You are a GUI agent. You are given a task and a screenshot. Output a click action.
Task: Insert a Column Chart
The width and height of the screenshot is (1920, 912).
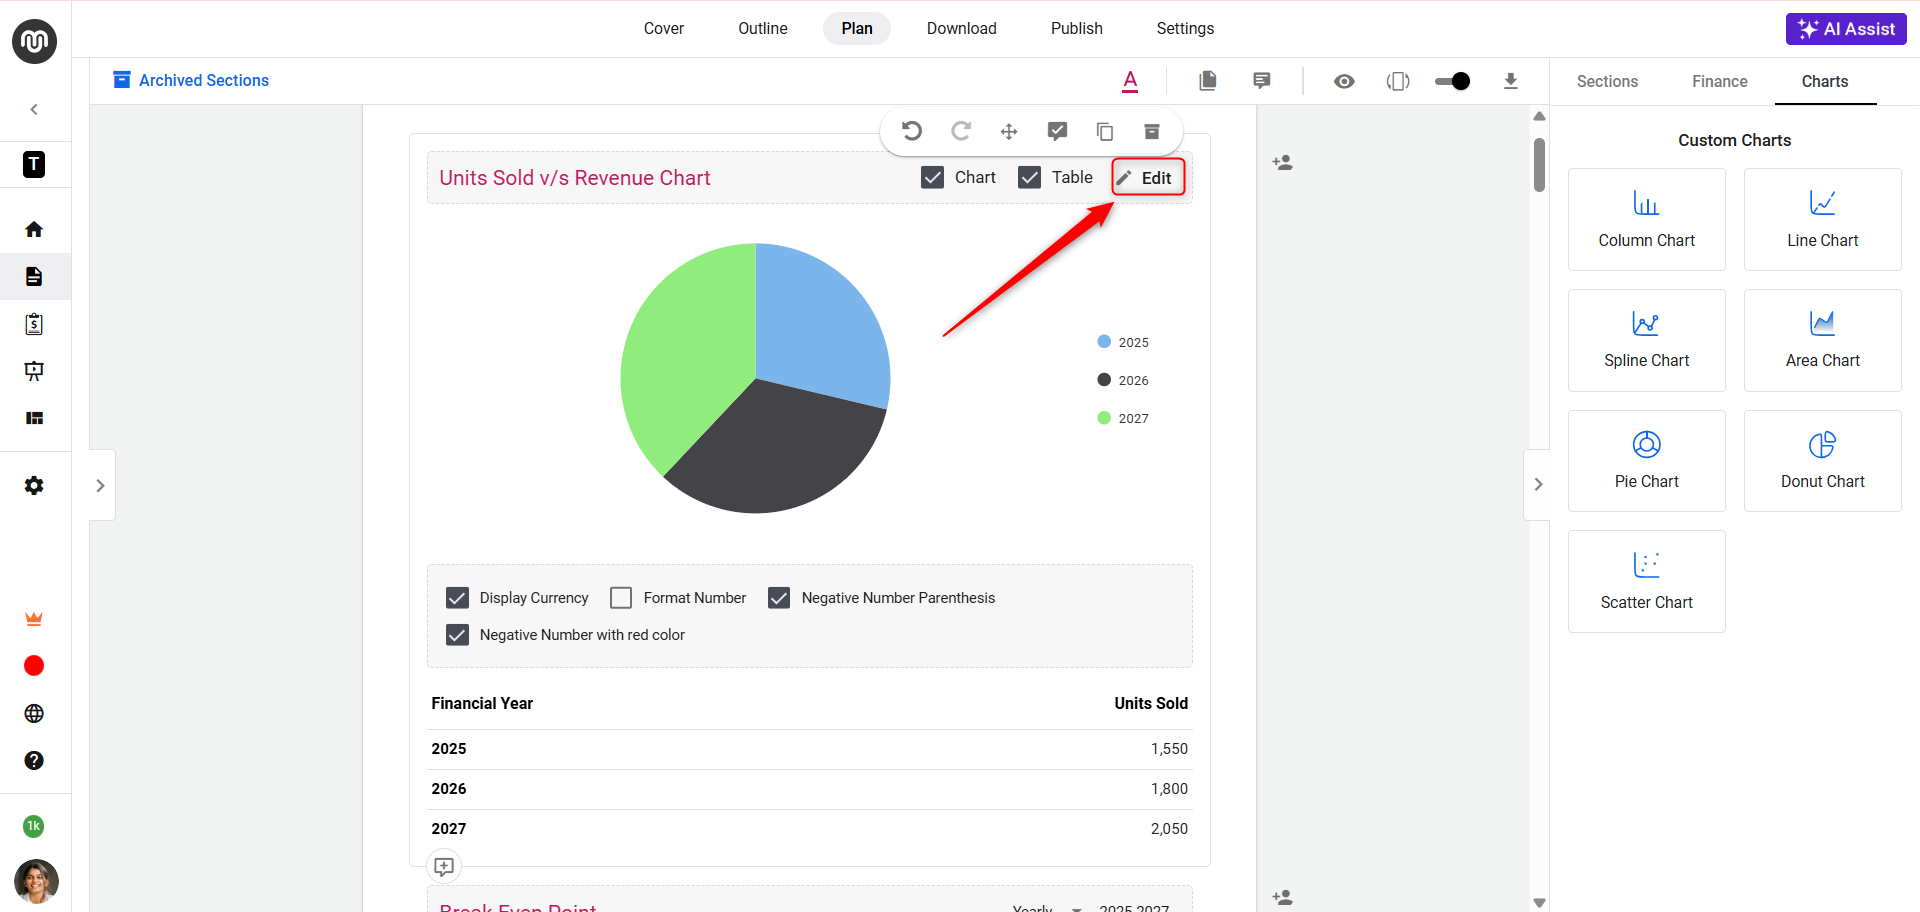[1647, 219]
